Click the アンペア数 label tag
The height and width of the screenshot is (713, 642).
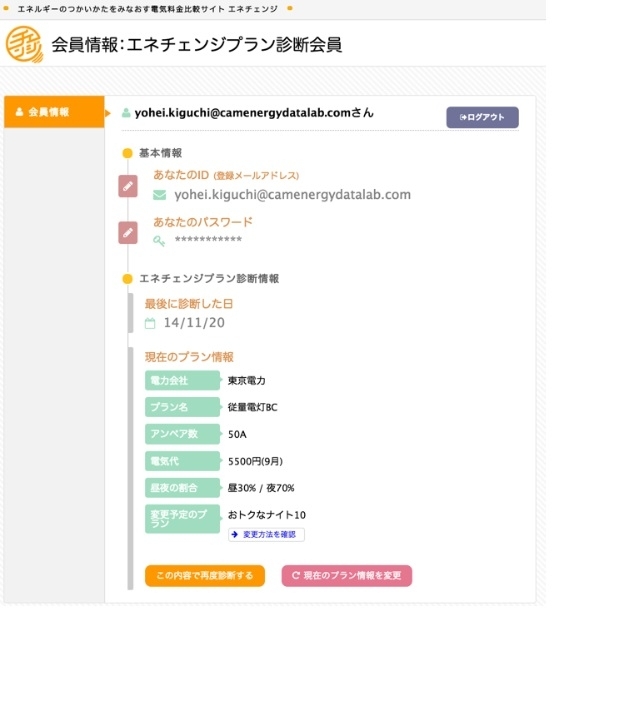pyautogui.click(x=182, y=434)
